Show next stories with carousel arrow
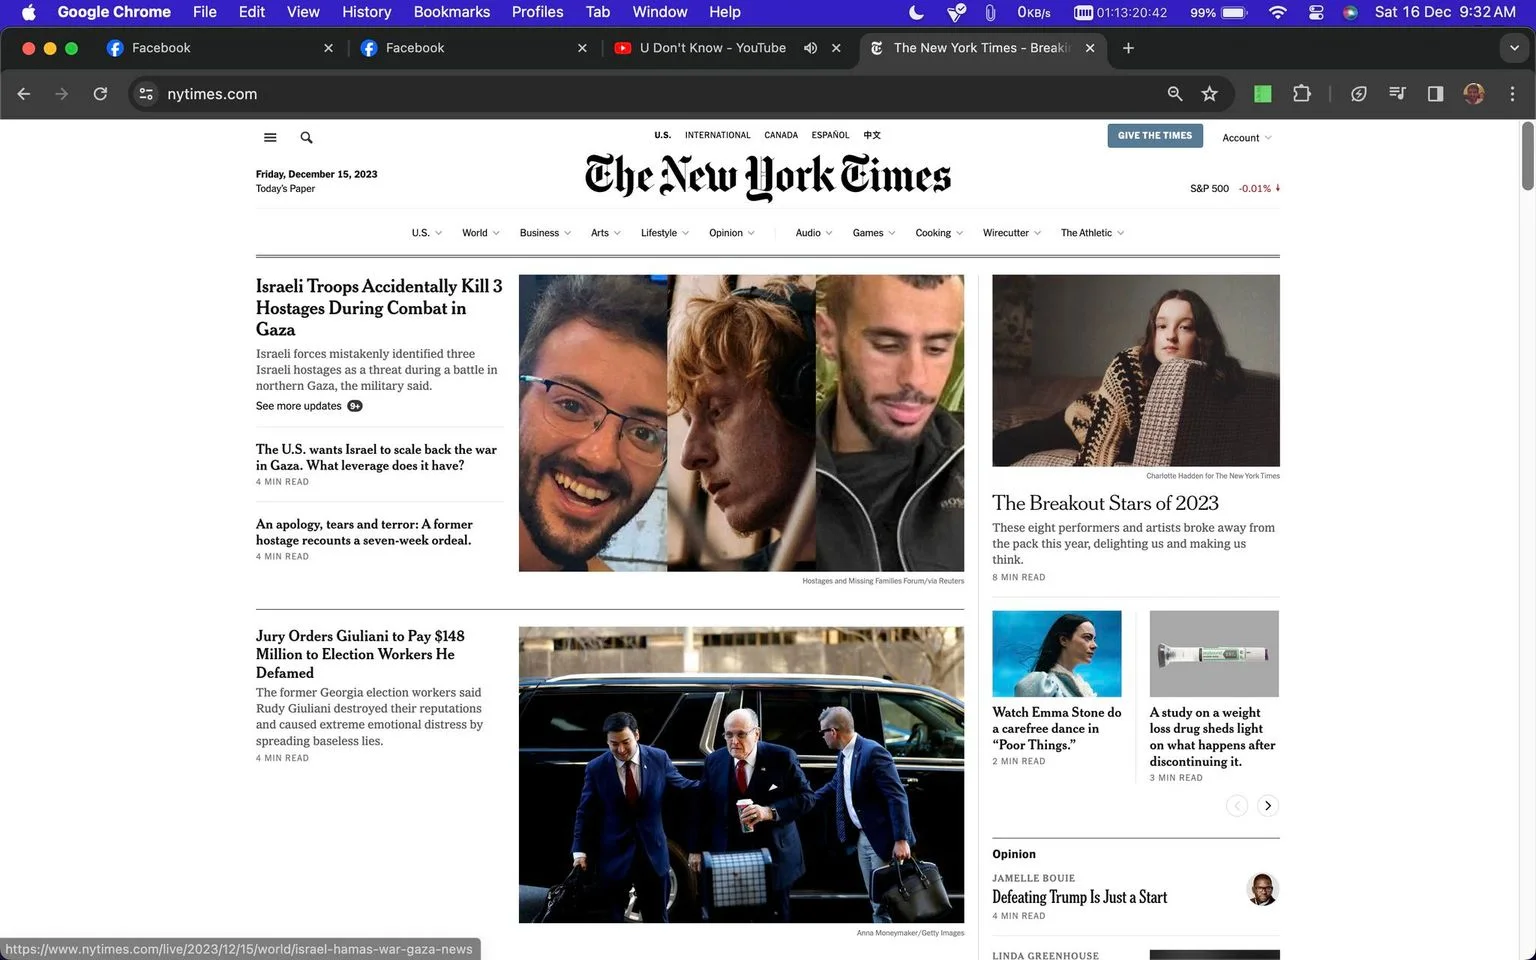 pos(1267,806)
